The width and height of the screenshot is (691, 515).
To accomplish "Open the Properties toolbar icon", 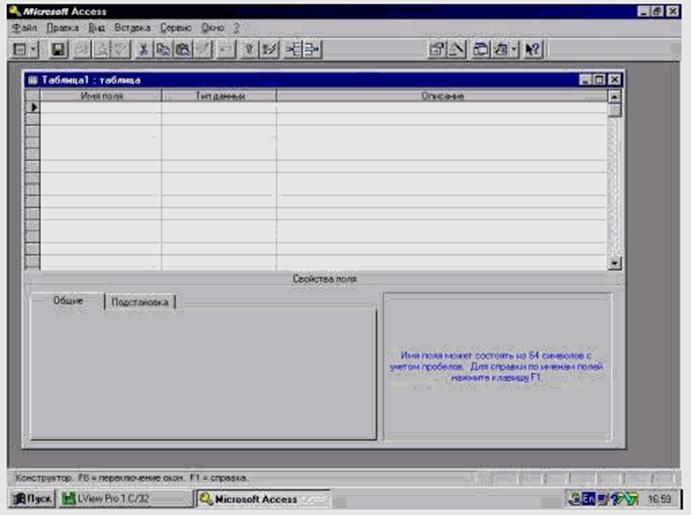I will tap(437, 49).
